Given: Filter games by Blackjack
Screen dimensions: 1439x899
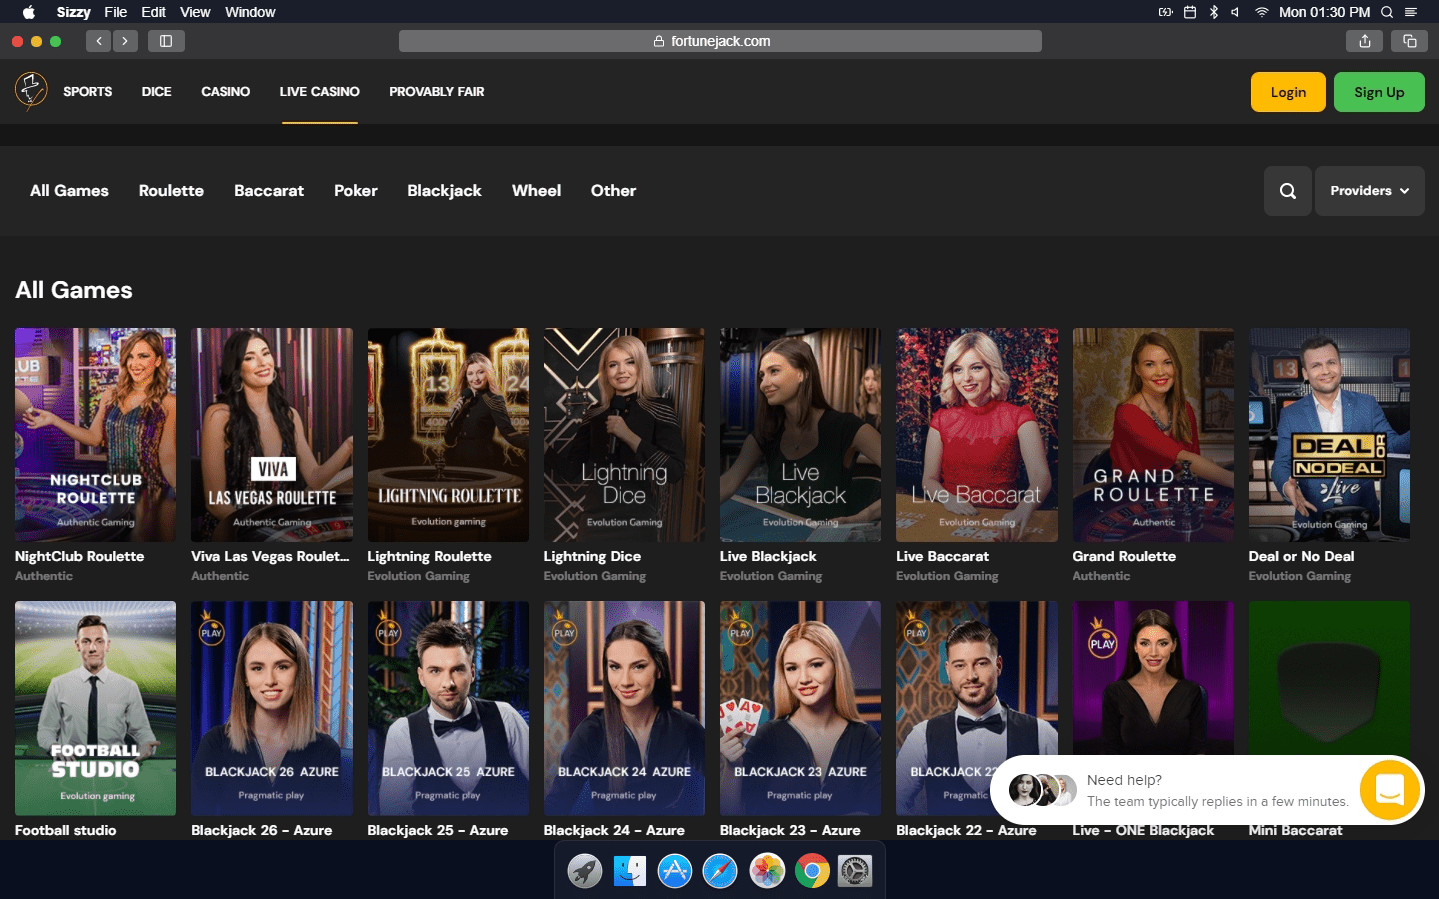Looking at the screenshot, I should (x=444, y=190).
